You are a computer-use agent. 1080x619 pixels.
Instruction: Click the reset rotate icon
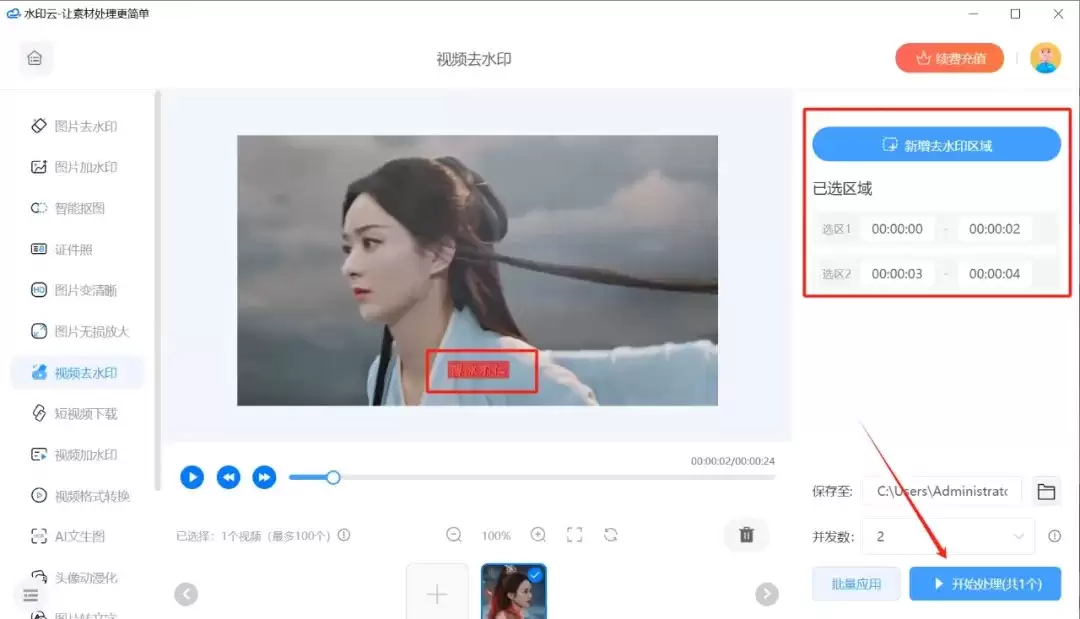pyautogui.click(x=610, y=535)
